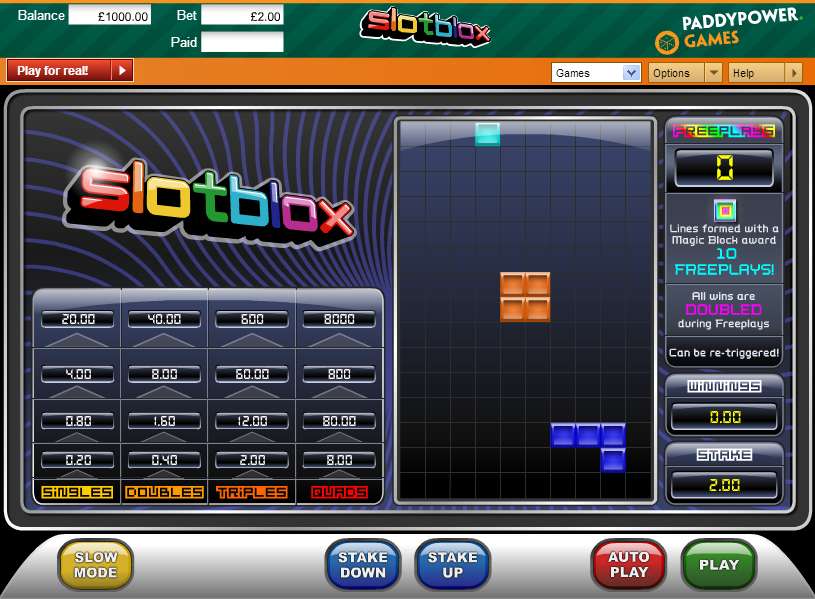Click the 800 payout value
This screenshot has width=815, height=599.
pos(339,374)
